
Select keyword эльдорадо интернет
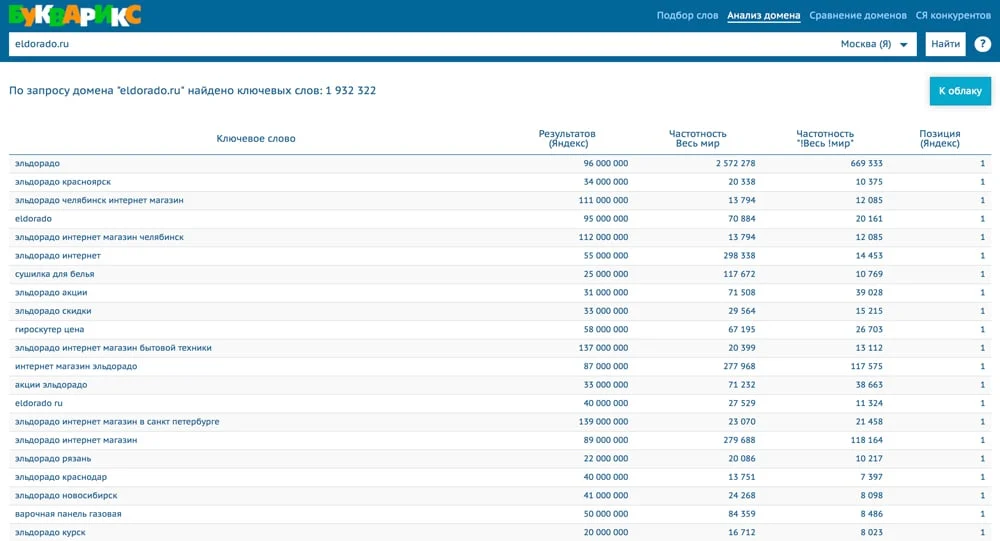tap(57, 256)
